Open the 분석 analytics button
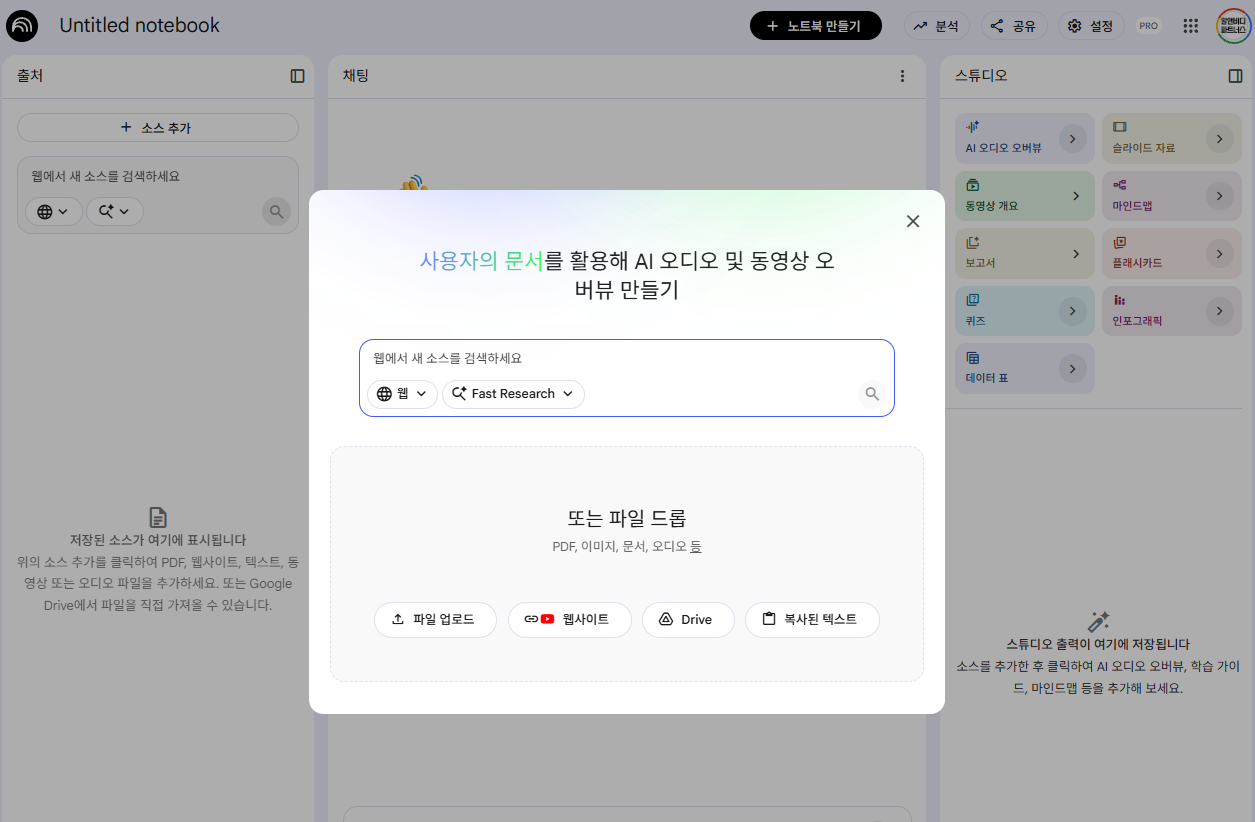This screenshot has width=1255, height=822. point(937,26)
